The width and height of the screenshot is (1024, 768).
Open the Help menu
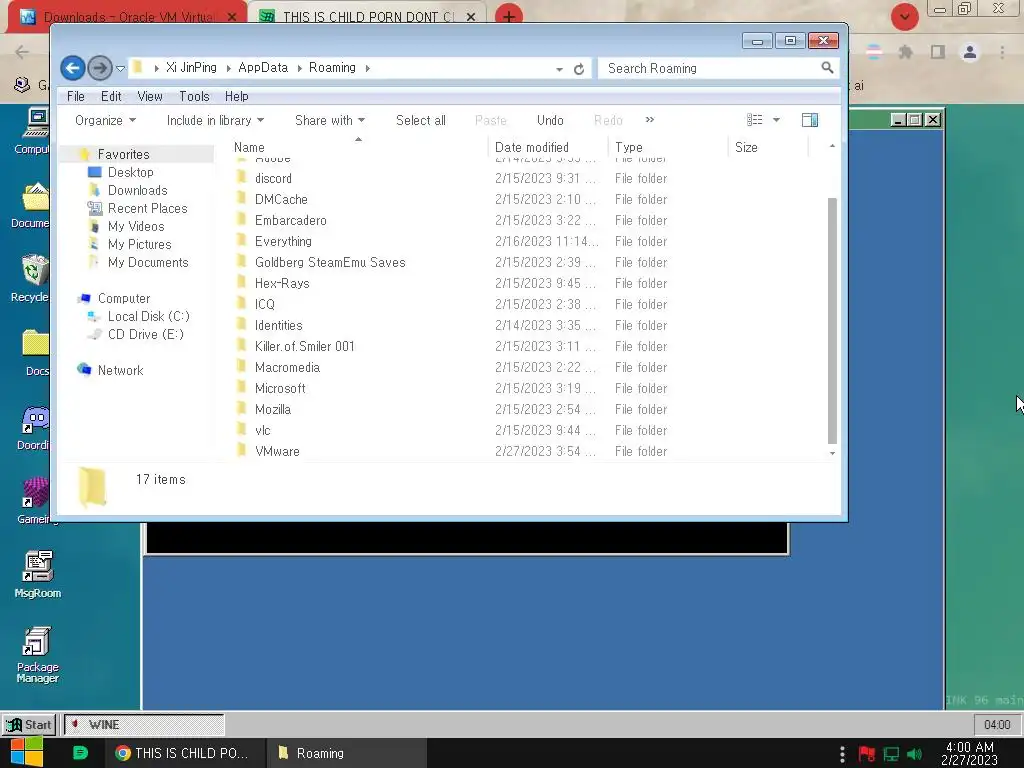coord(236,96)
